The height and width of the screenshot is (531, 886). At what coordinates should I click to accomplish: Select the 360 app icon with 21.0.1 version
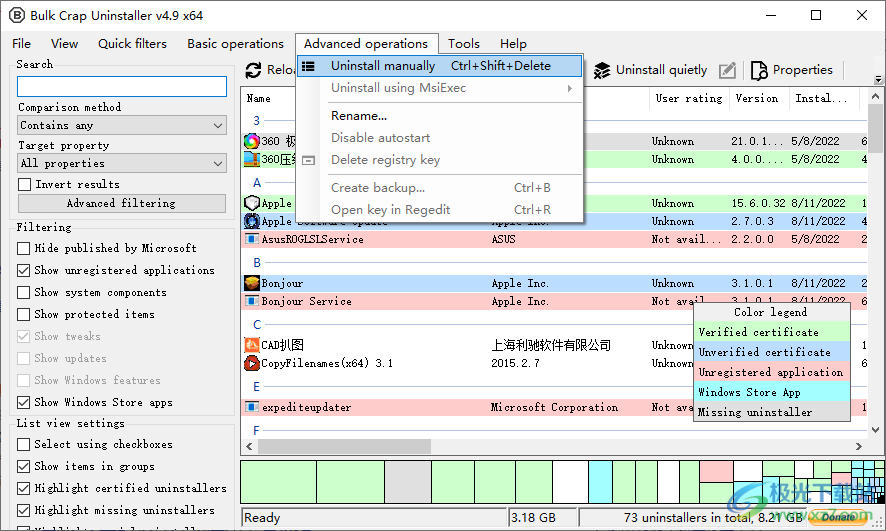[251, 141]
